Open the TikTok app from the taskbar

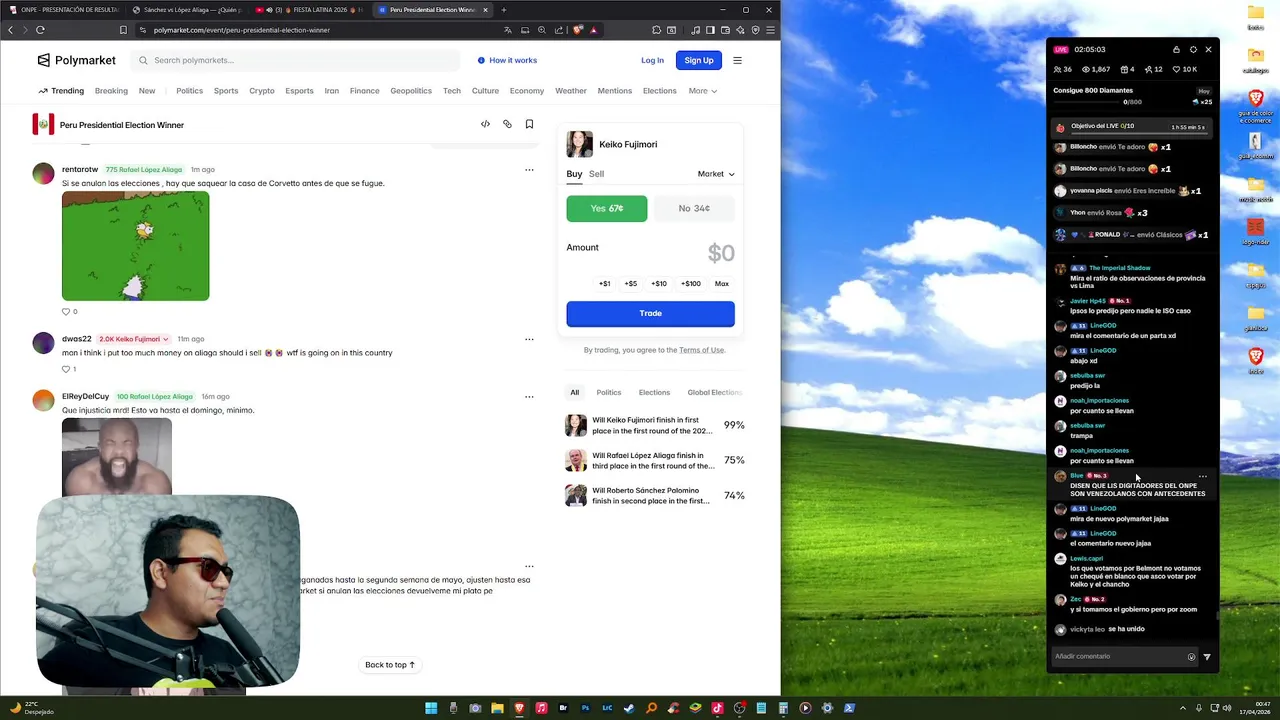point(717,708)
